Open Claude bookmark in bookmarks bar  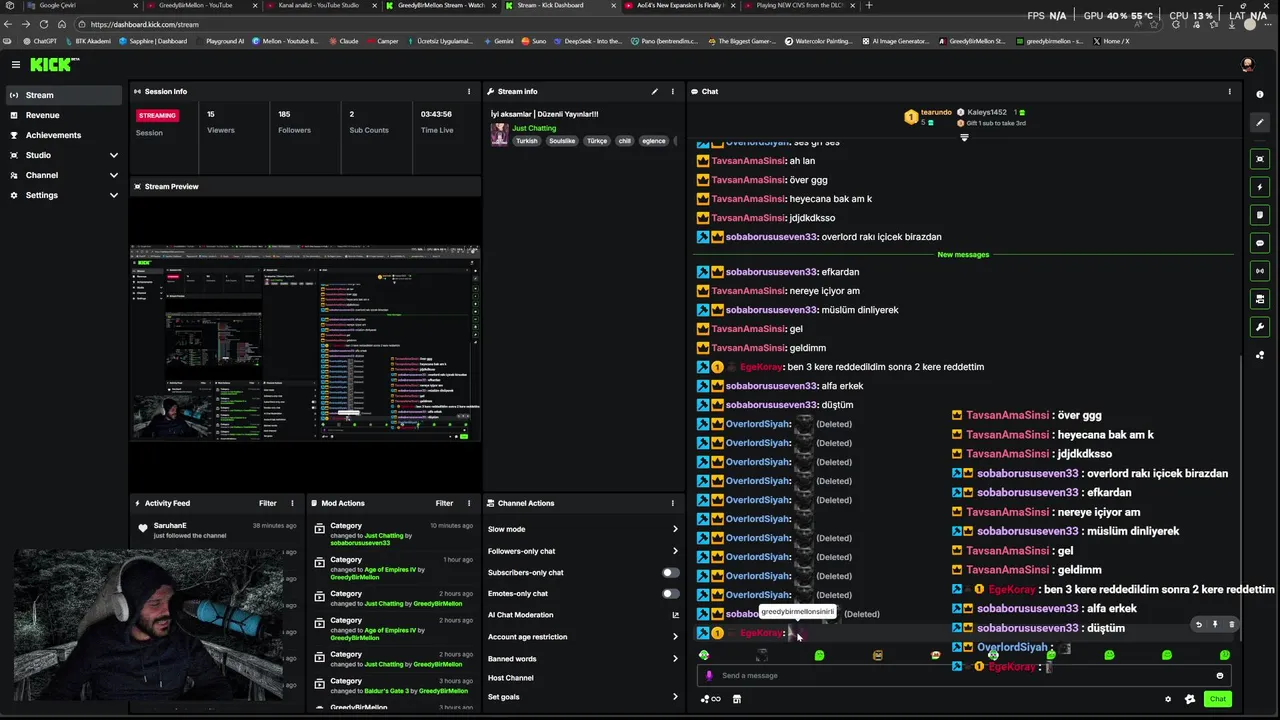click(x=343, y=41)
